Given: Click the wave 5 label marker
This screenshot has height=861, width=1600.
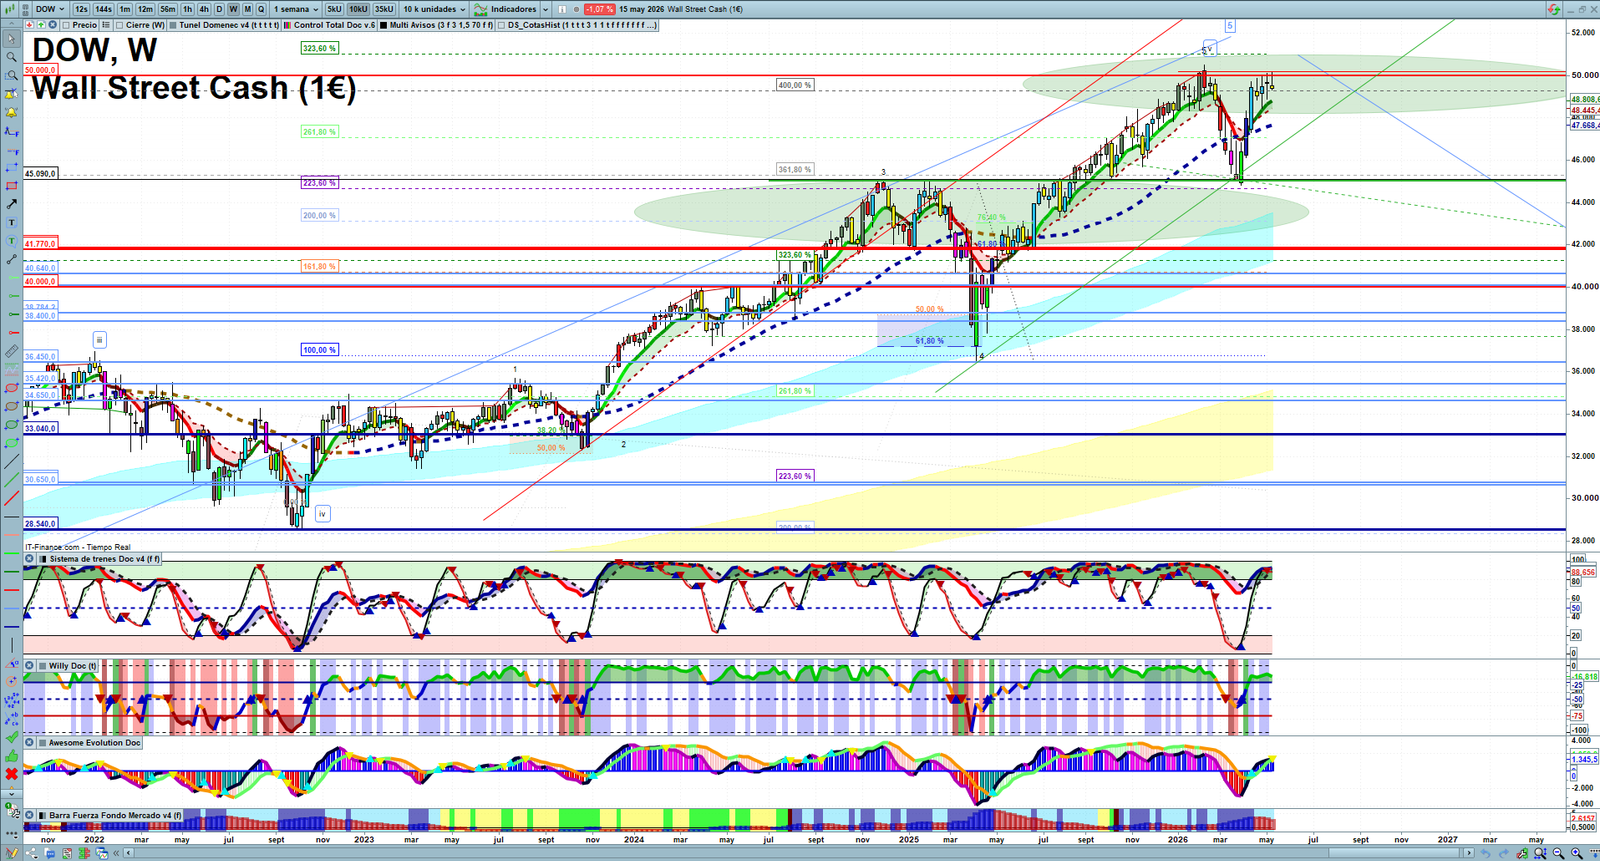Looking at the screenshot, I should click(1230, 26).
